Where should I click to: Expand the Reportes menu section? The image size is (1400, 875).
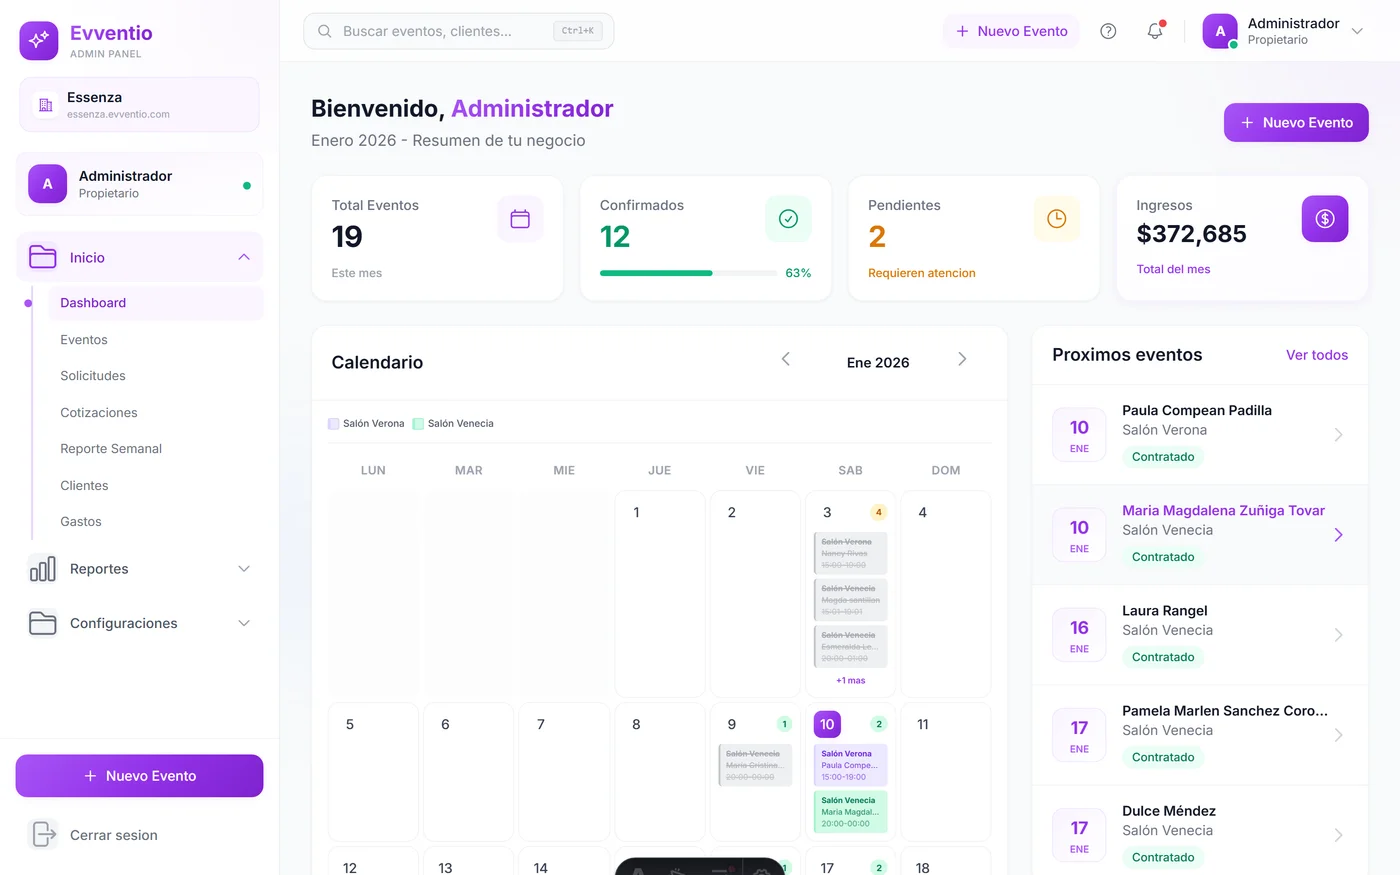(244, 569)
